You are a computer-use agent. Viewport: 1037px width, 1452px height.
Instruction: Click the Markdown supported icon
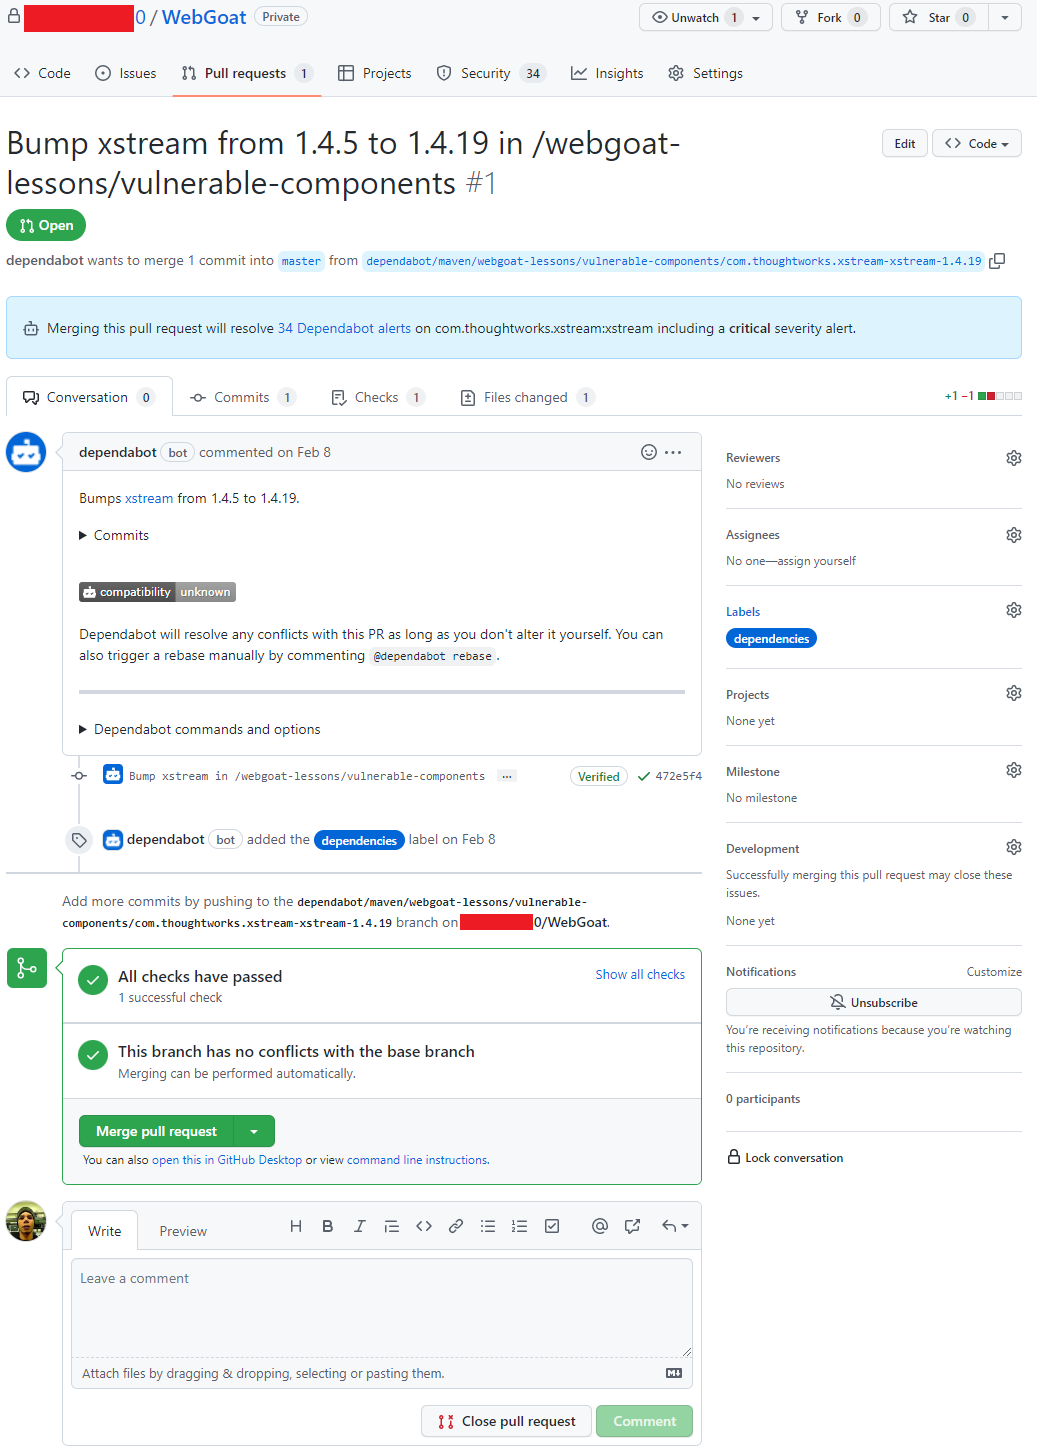tap(674, 1373)
